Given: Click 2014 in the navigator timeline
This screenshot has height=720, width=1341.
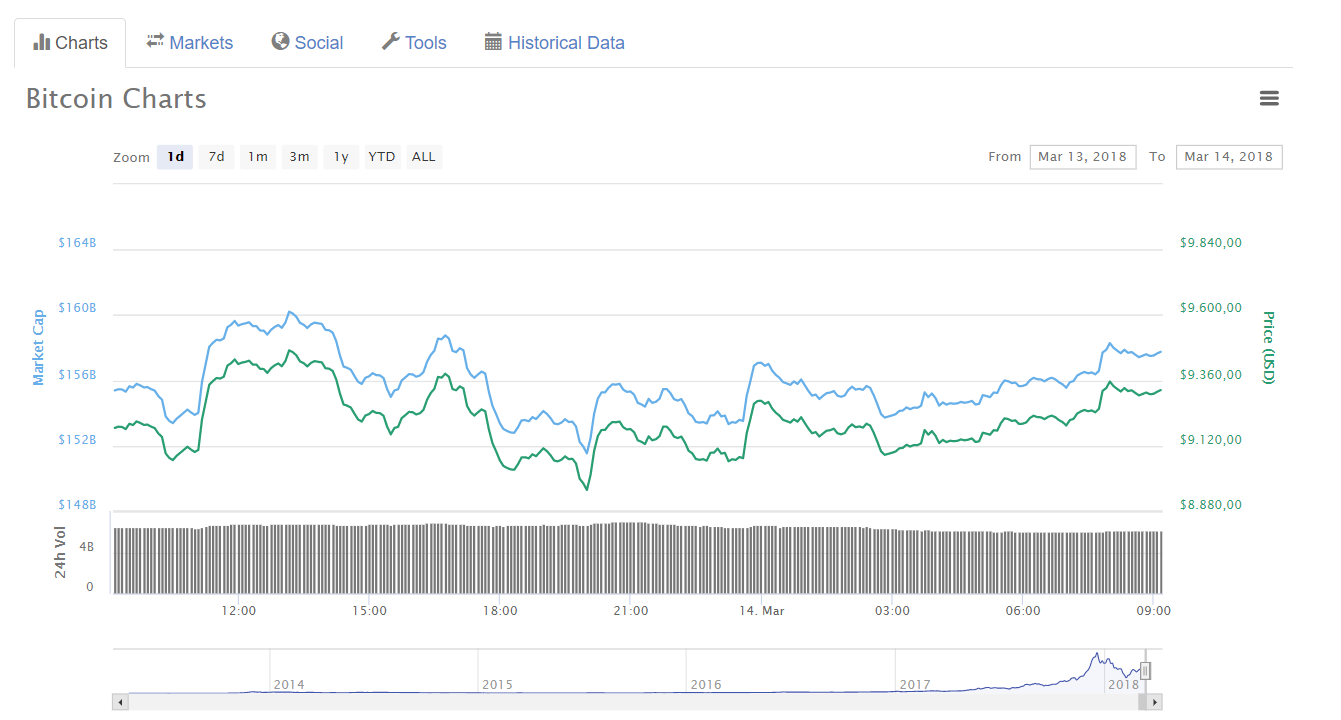Looking at the screenshot, I should point(289,685).
